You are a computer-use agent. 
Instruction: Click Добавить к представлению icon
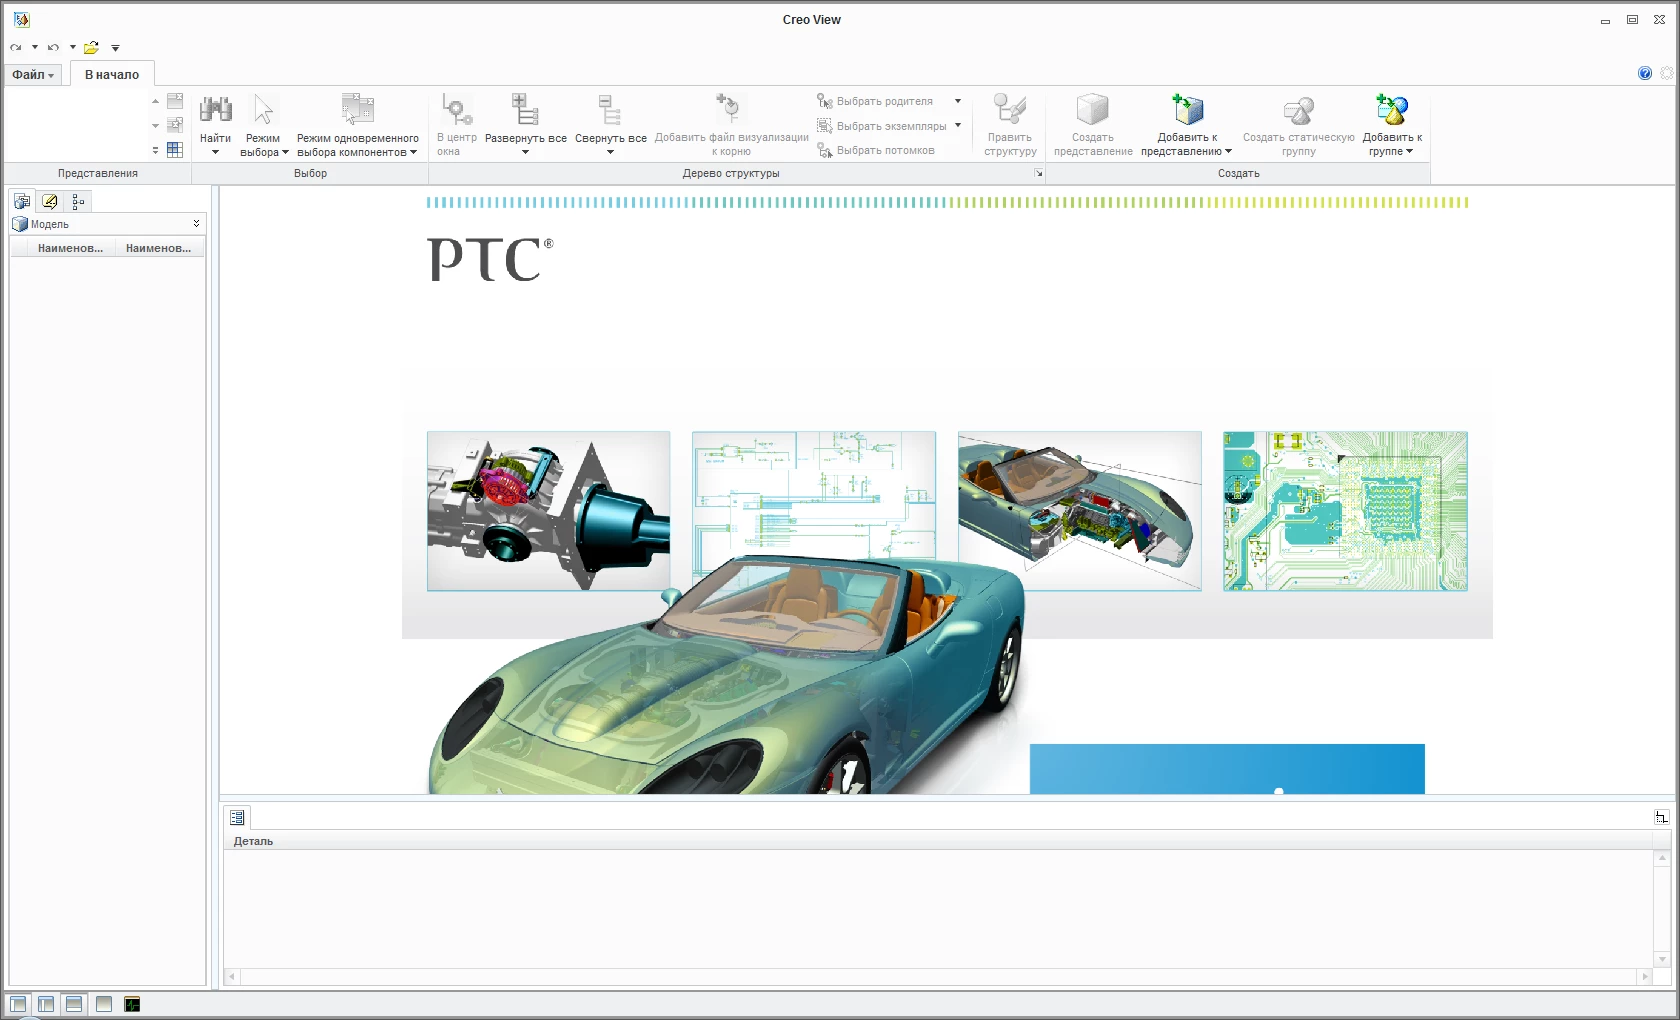tap(1187, 110)
